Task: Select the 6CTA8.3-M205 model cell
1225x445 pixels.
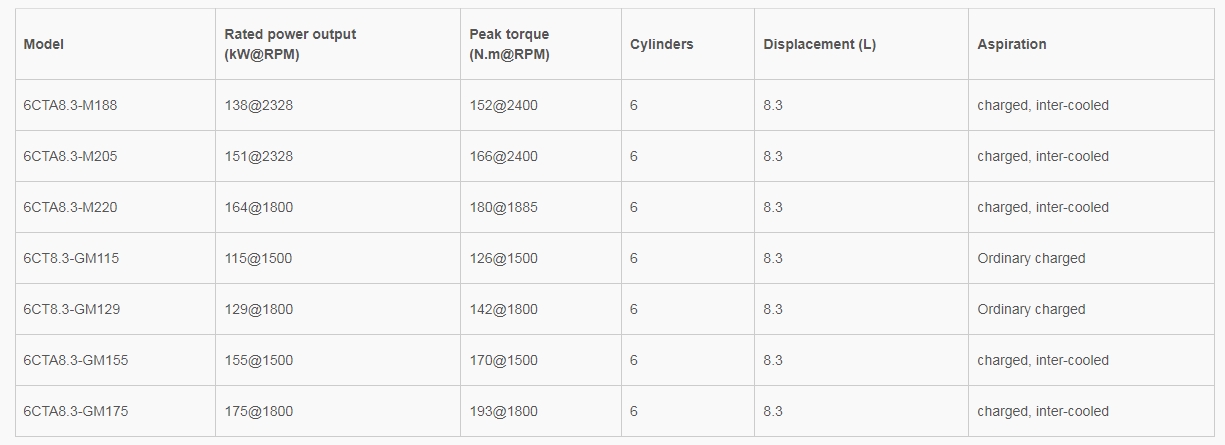Action: (70, 156)
